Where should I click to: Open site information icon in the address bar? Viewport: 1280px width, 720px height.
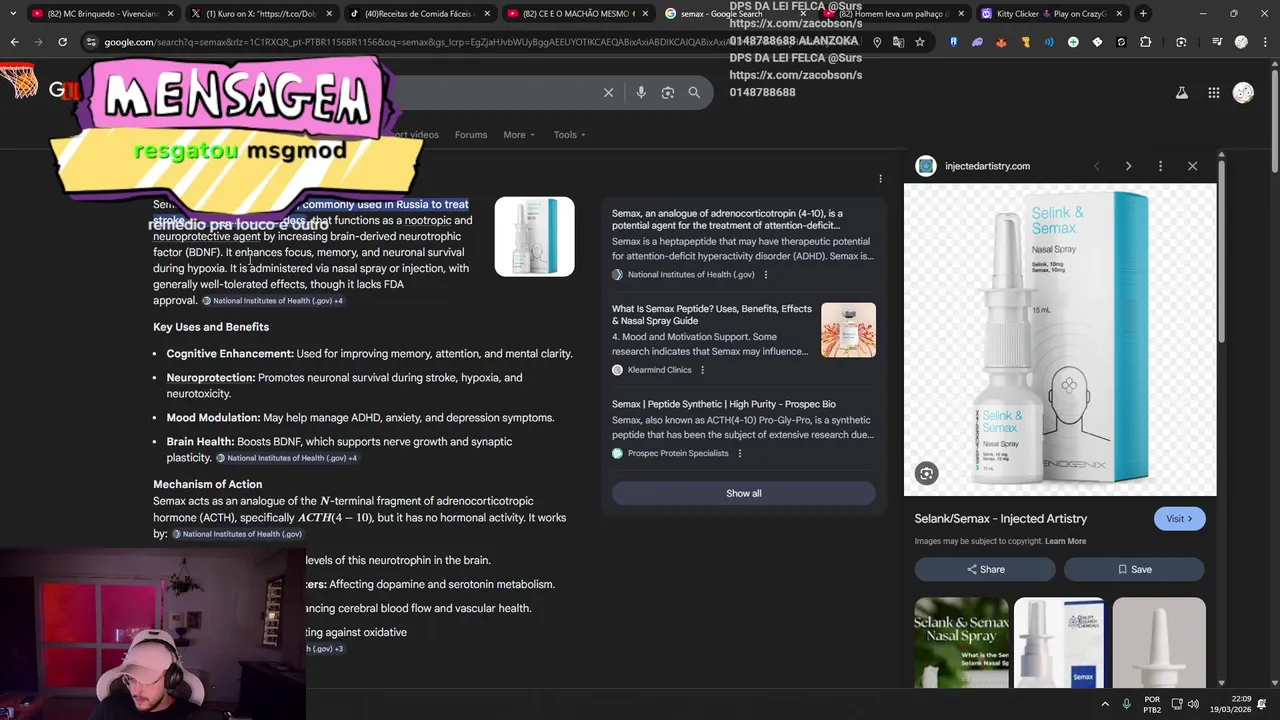91,42
